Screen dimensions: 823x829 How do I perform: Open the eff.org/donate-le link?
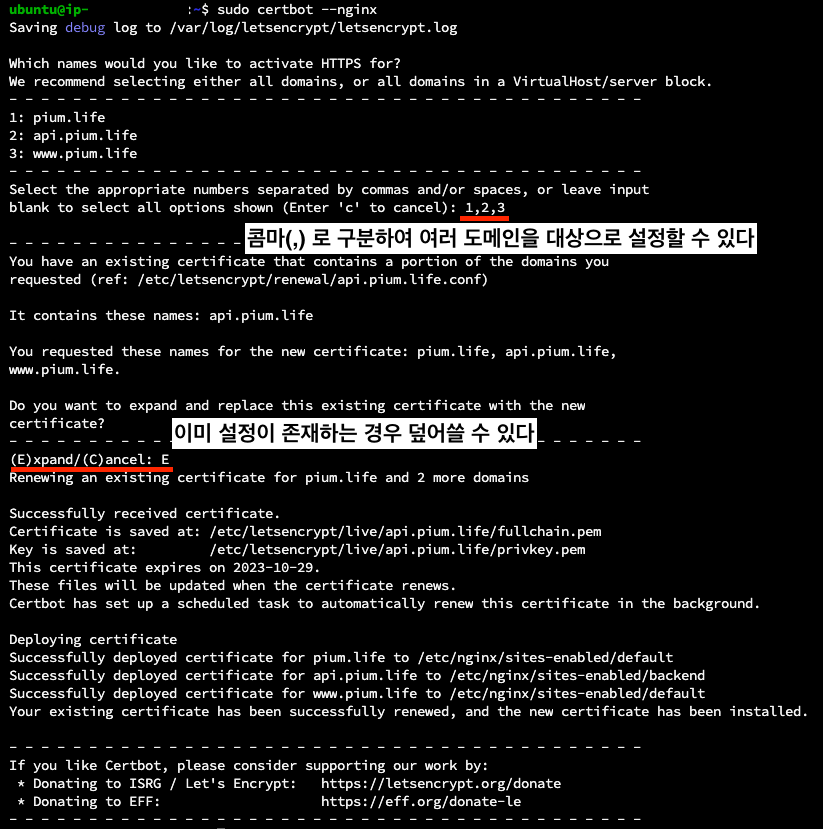coord(421,802)
